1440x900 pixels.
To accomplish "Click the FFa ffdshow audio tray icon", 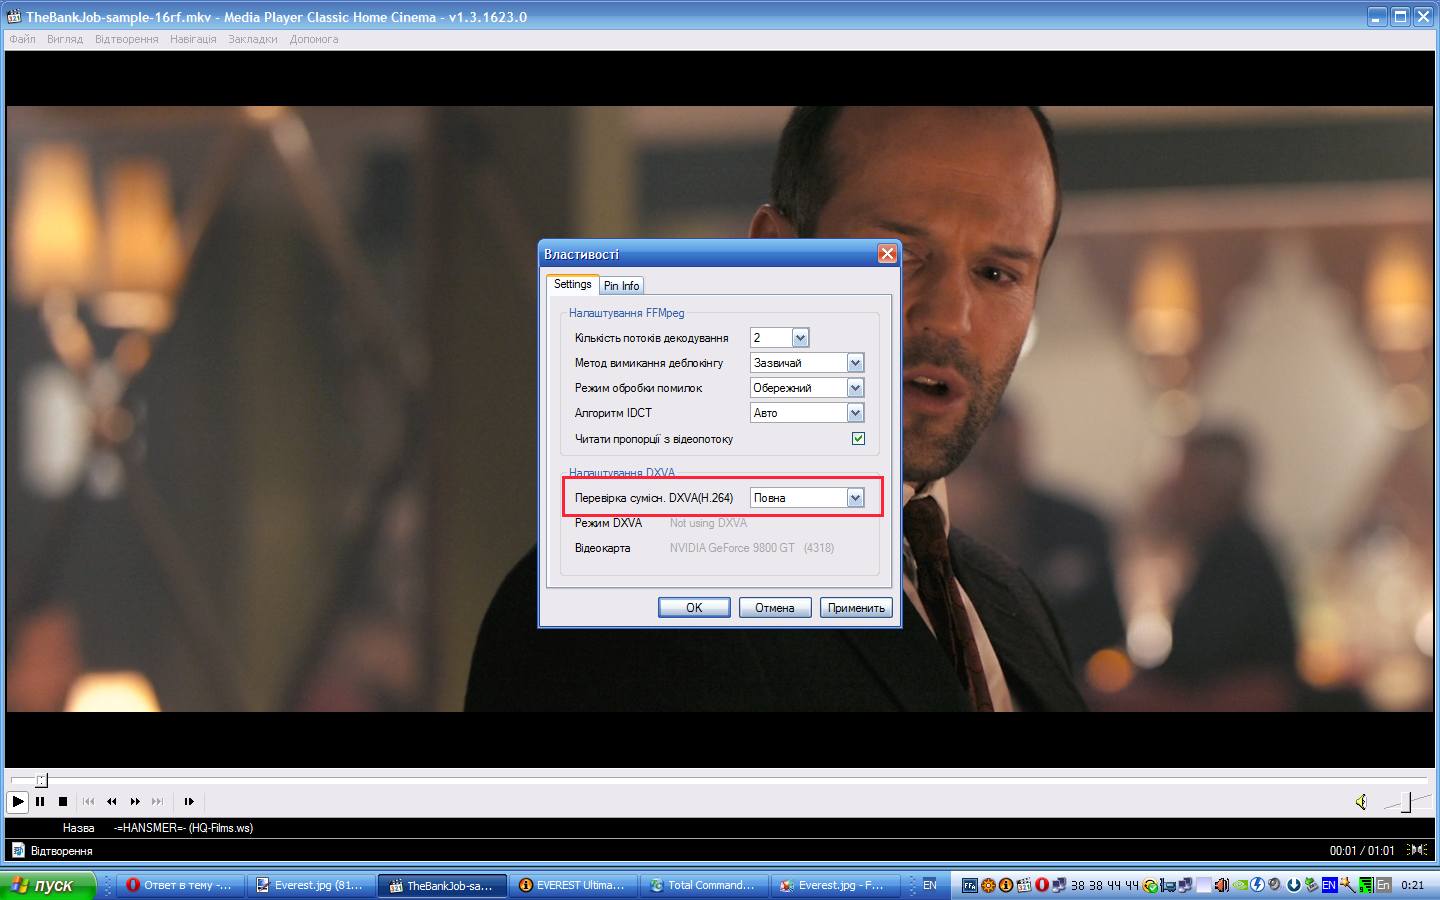I will click(x=970, y=885).
